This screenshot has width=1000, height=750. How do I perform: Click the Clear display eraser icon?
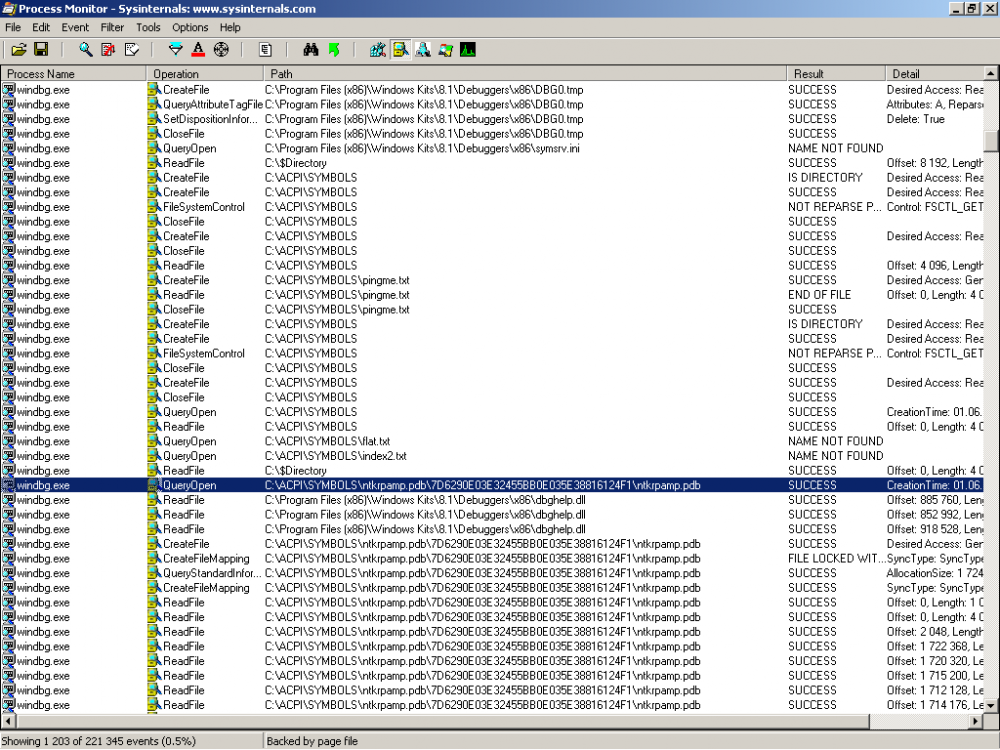pos(131,49)
